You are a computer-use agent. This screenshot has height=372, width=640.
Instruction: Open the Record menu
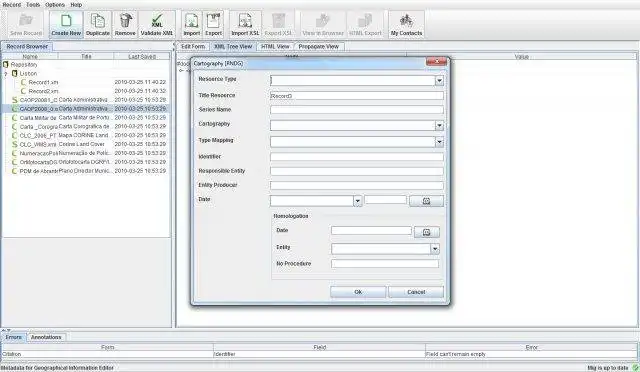point(11,5)
